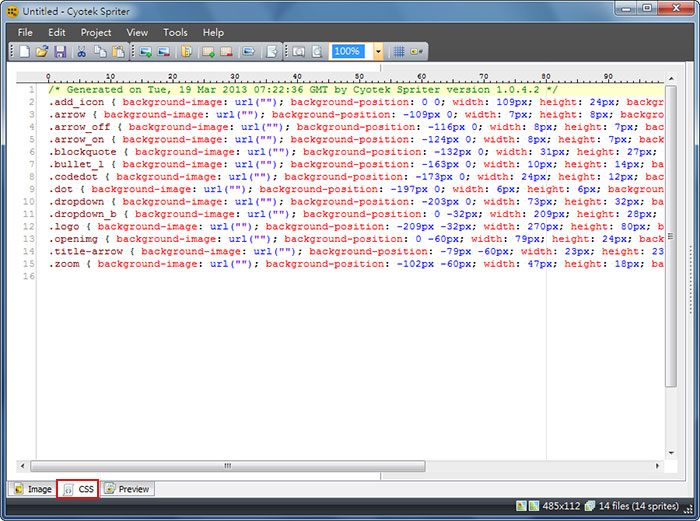
Task: Click the Copy toolbar icon
Action: click(x=100, y=51)
